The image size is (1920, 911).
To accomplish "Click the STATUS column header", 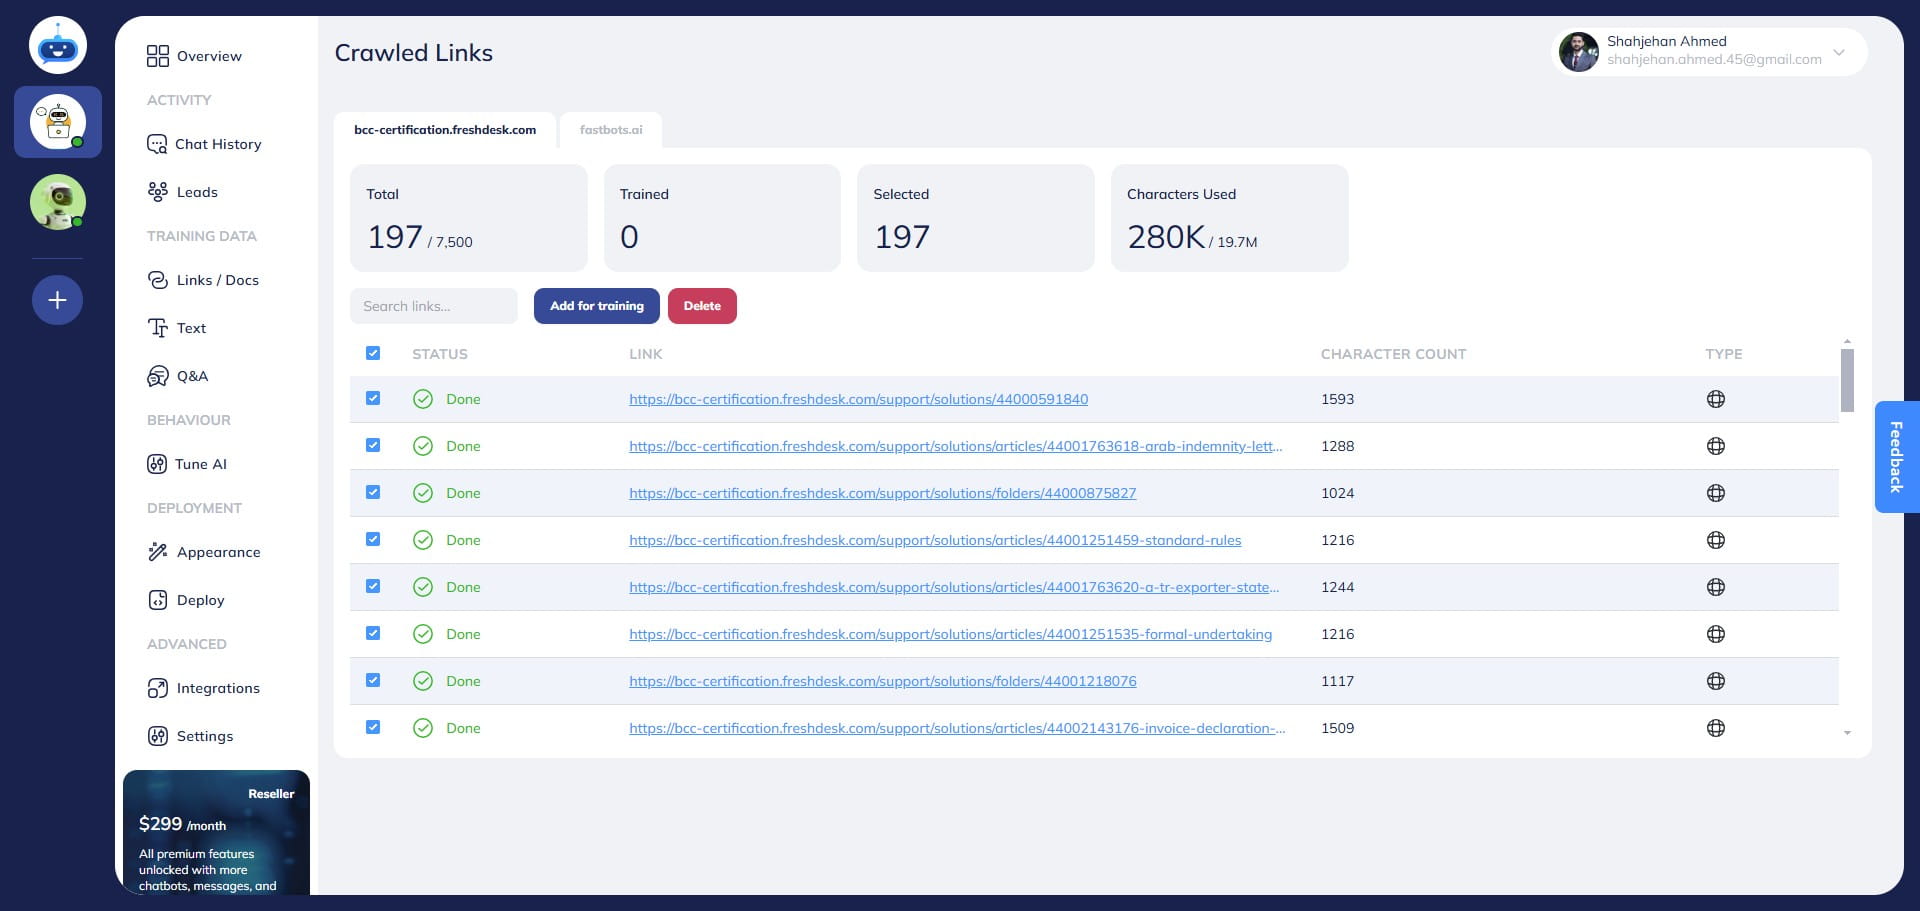I will tap(440, 354).
